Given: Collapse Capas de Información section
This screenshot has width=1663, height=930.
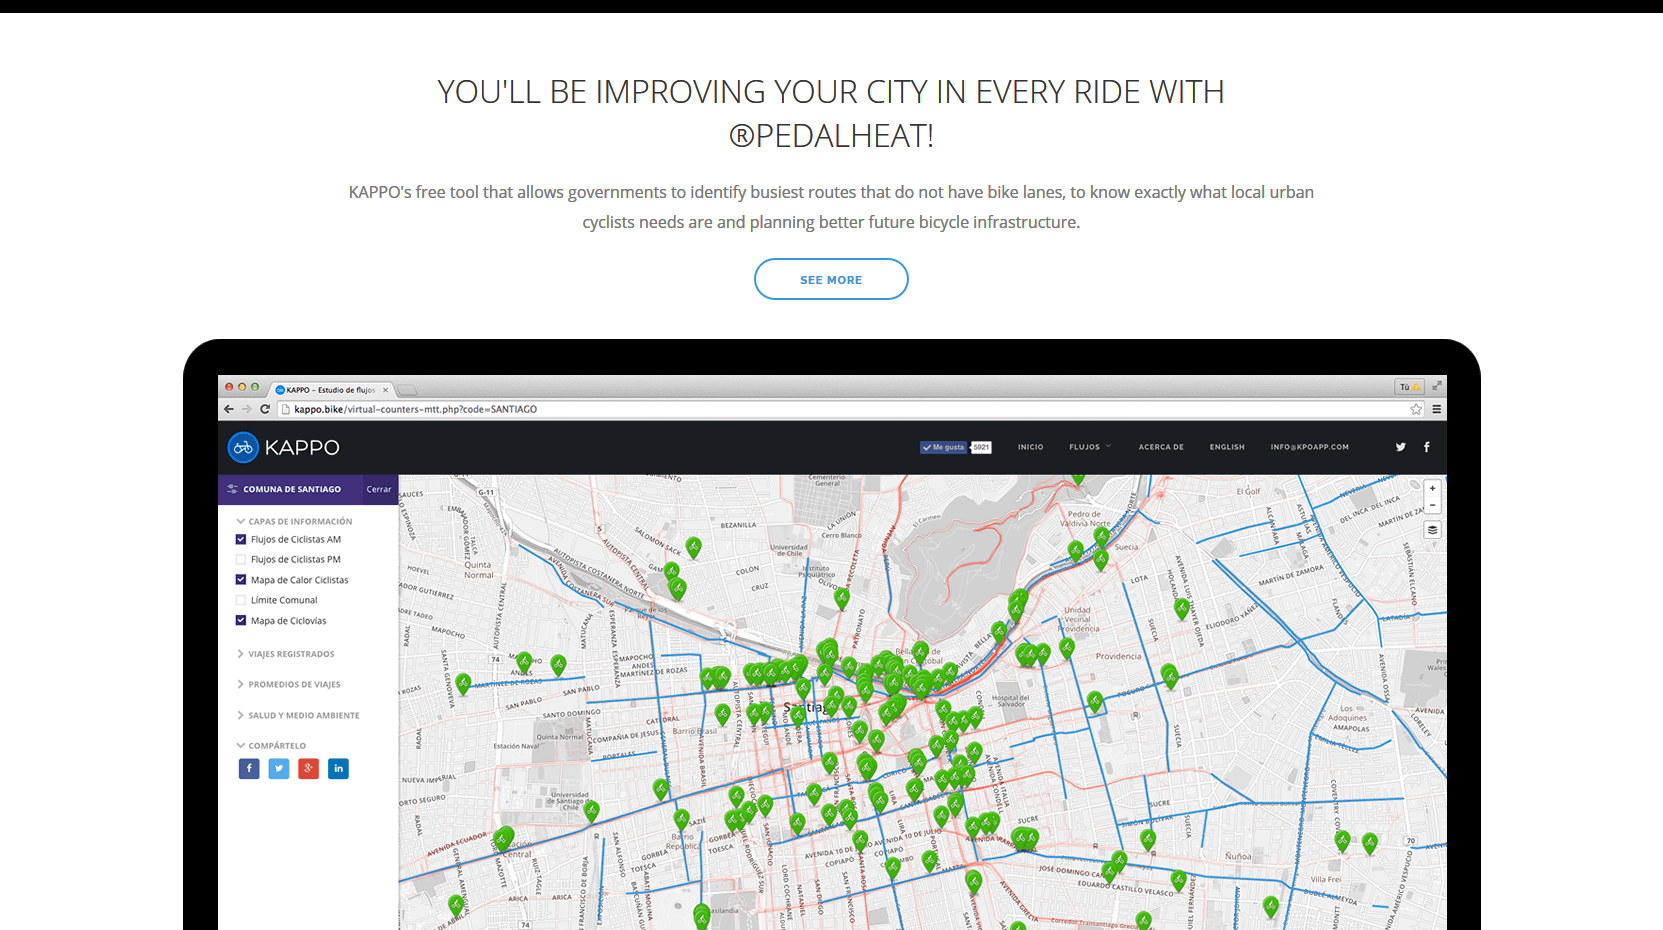Looking at the screenshot, I should pyautogui.click(x=294, y=521).
